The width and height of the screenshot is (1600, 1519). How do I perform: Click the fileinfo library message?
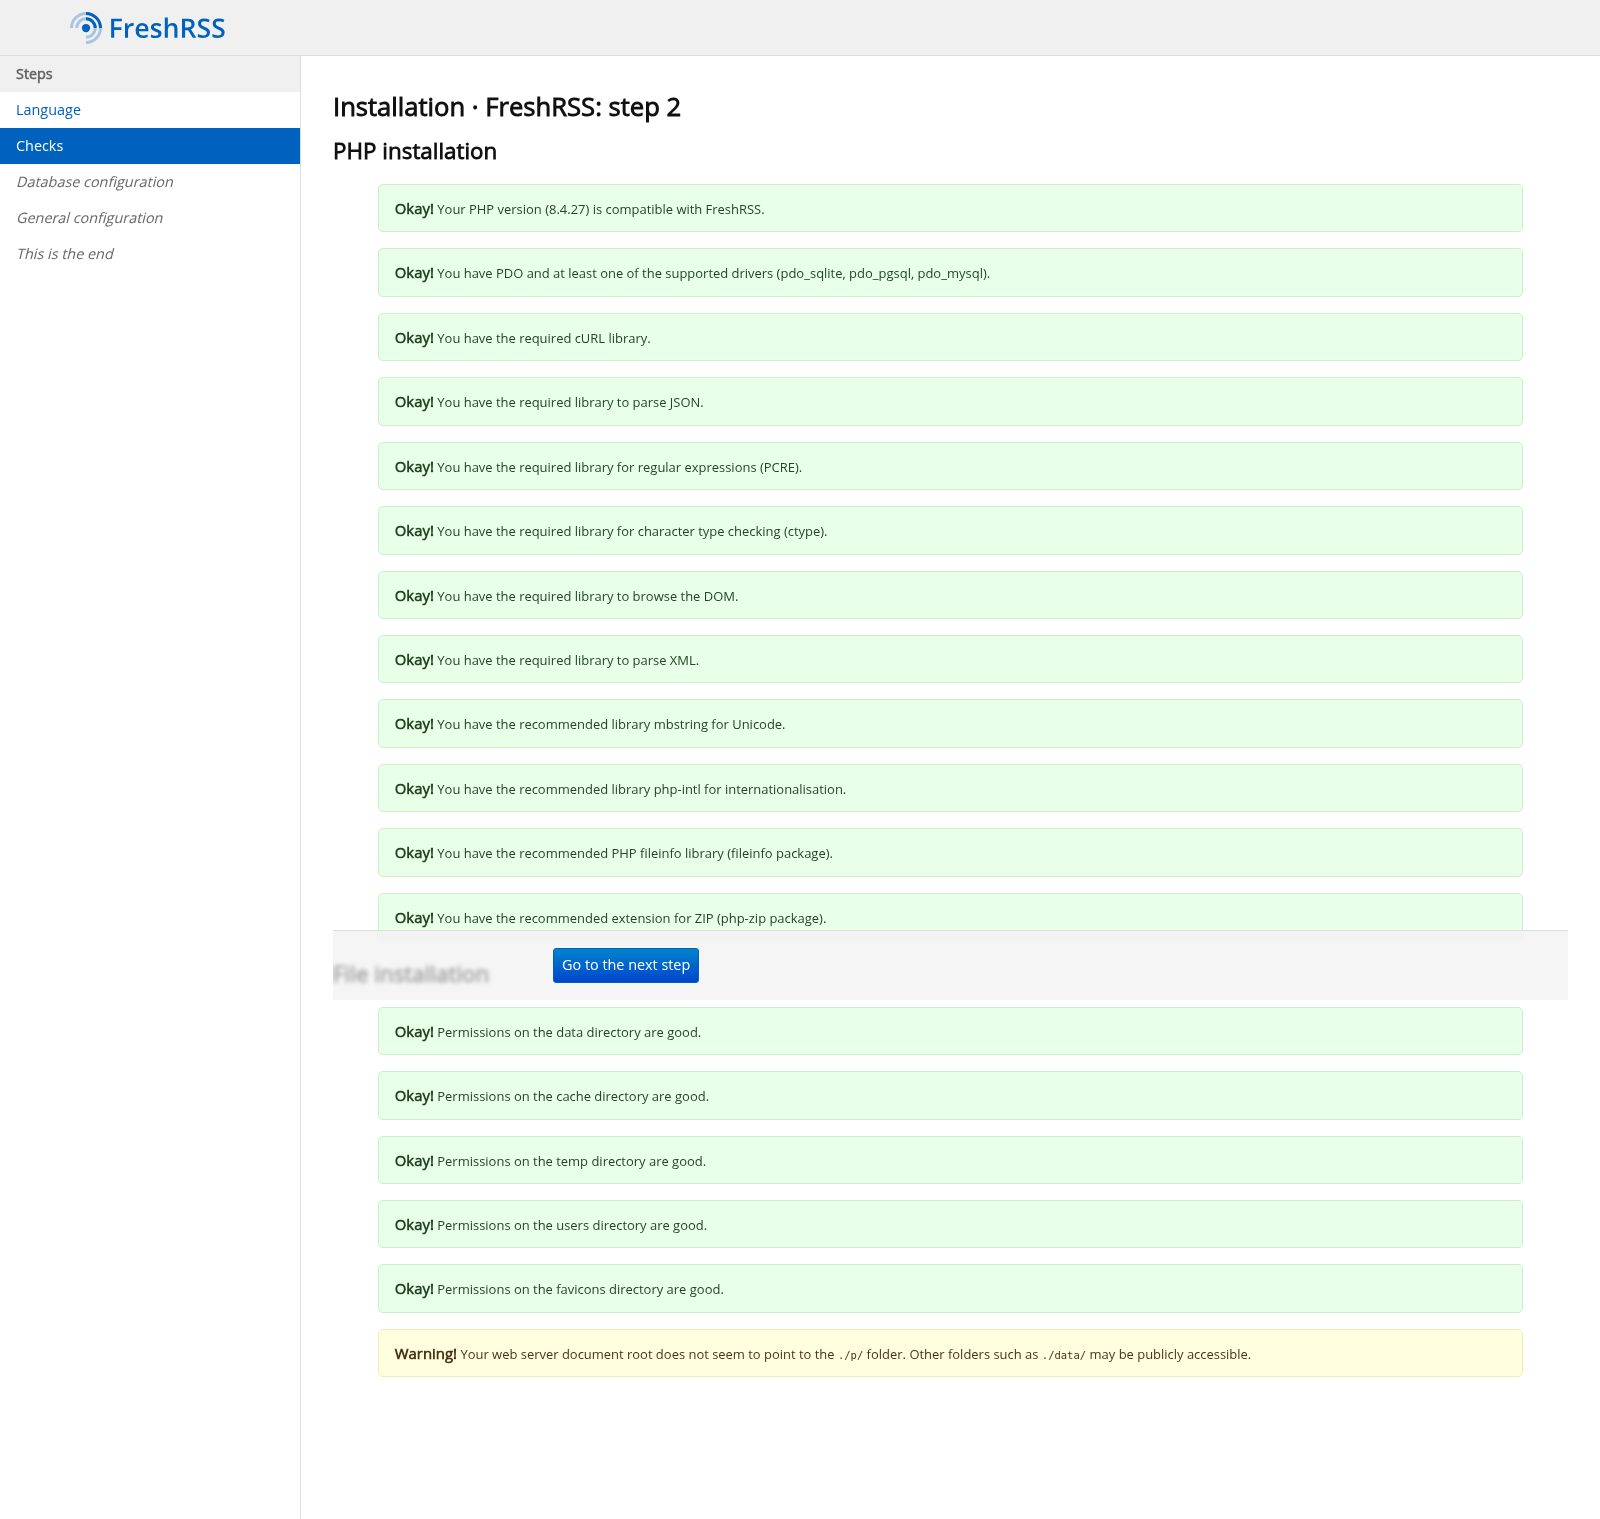[x=950, y=853]
